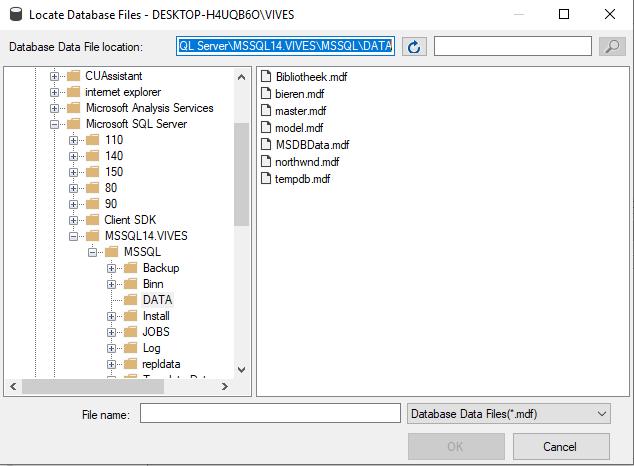Screen dimensions: 634x466
Task: Click the 110 folder icon
Action: (x=93, y=140)
